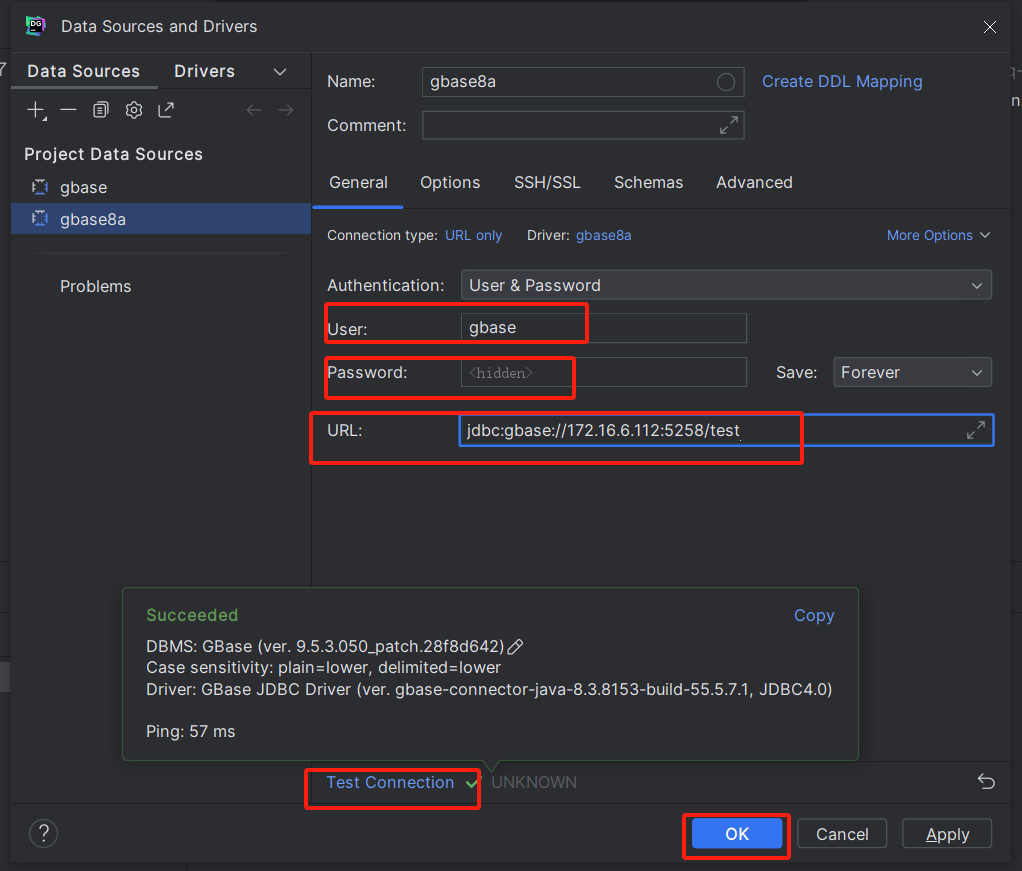The image size is (1022, 871).
Task: Select gbase in Project Data Sources
Action: 161,187
